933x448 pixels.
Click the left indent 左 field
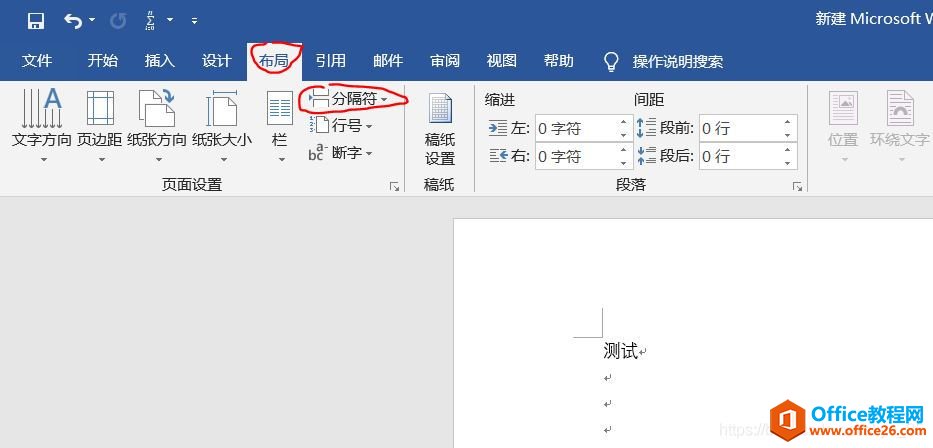pyautogui.click(x=575, y=128)
